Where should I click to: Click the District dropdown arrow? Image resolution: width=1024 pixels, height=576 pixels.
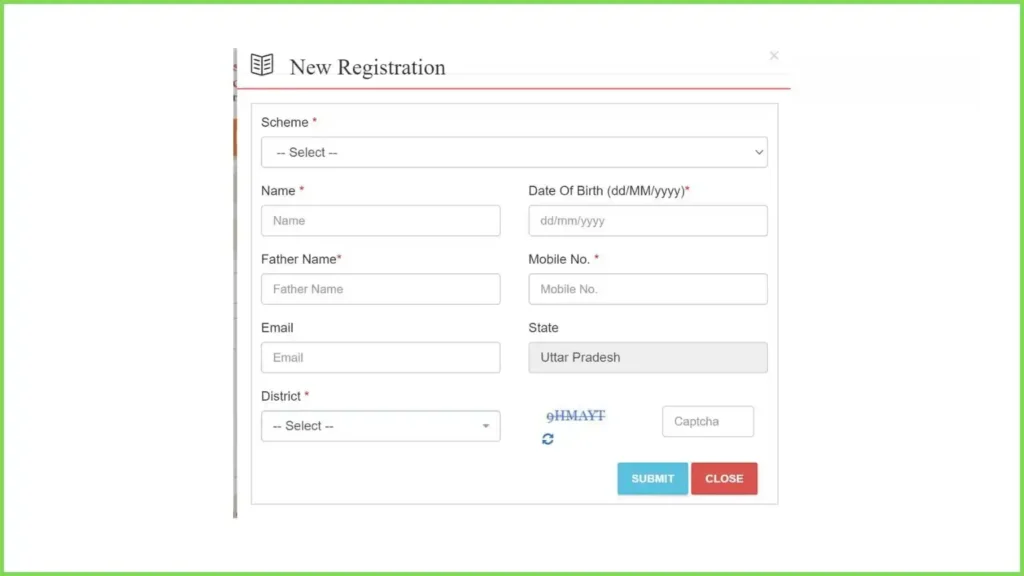485,426
